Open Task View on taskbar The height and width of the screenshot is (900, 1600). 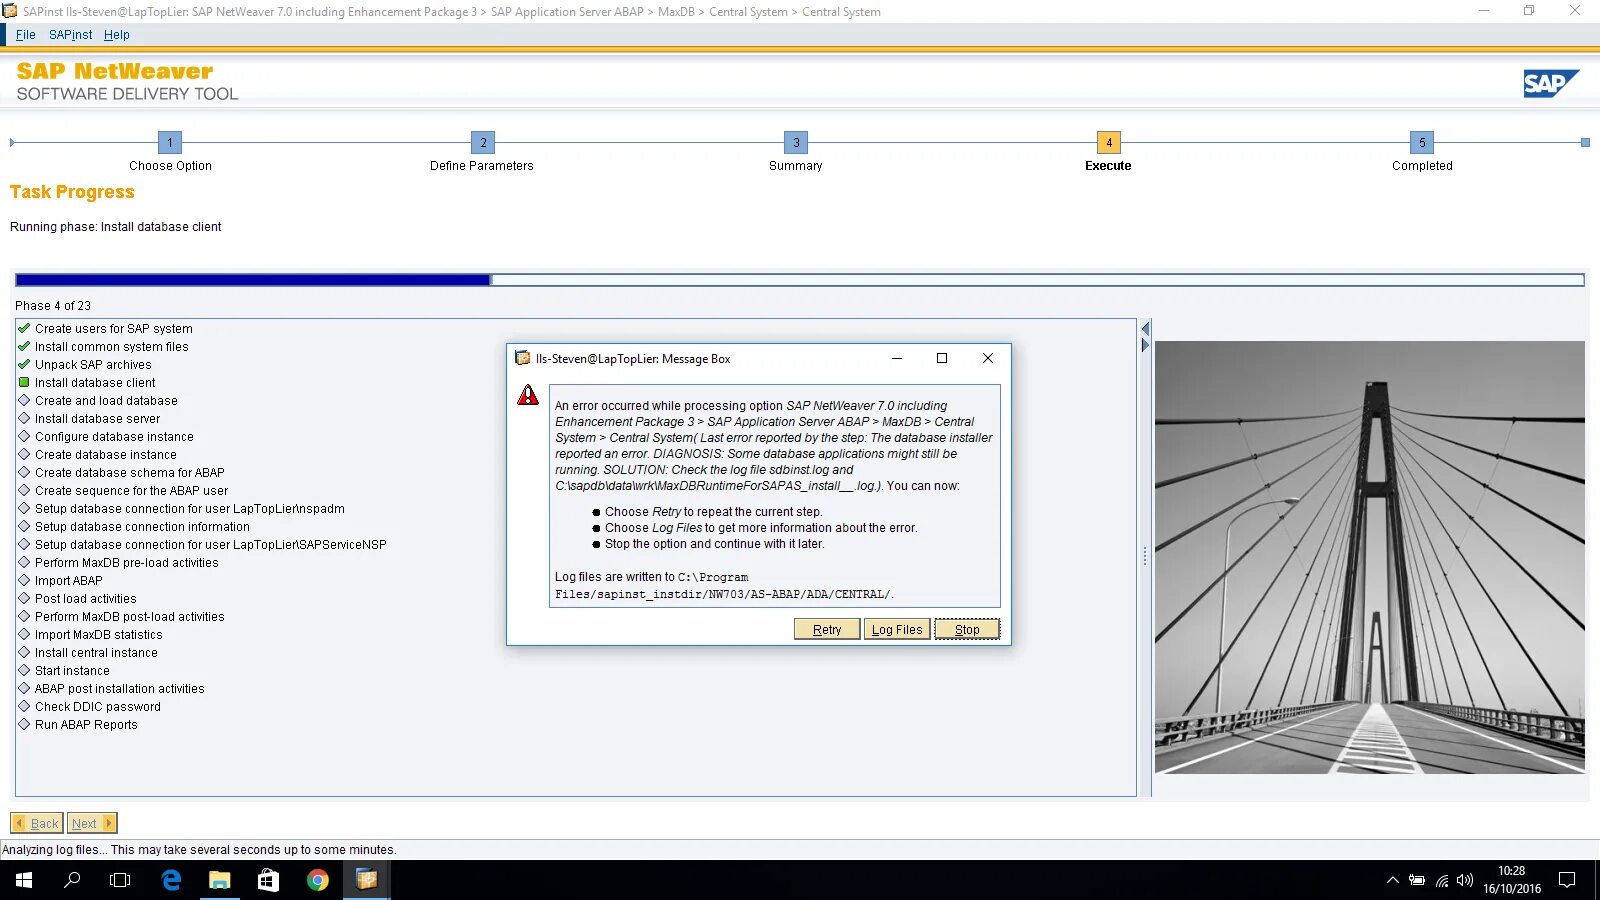pyautogui.click(x=120, y=880)
